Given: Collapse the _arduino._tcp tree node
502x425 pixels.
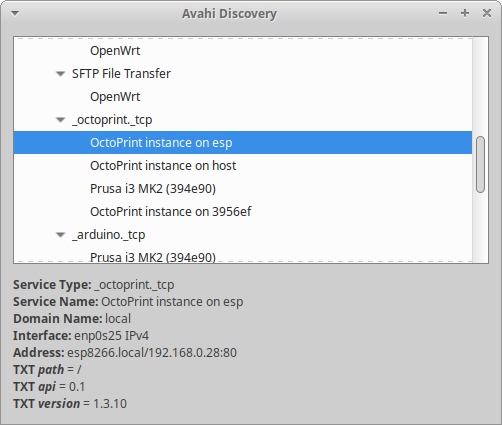Looking at the screenshot, I should click(x=60, y=235).
